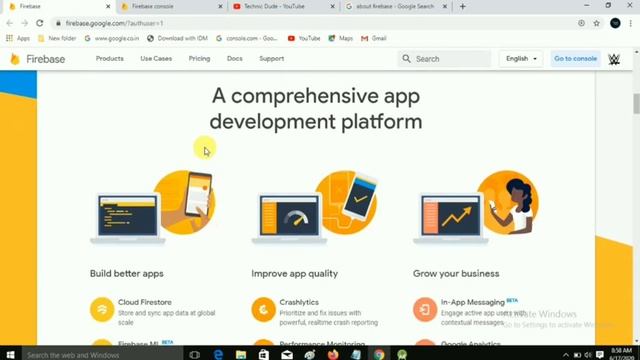This screenshot has height=360, width=640.
Task: Open Maps bookmark
Action: (341, 38)
